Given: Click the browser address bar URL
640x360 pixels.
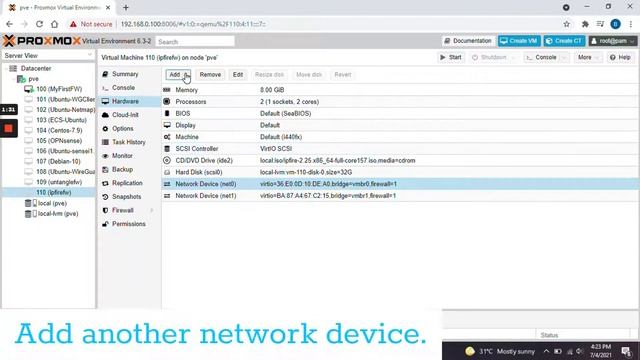Looking at the screenshot, I should point(193,24).
